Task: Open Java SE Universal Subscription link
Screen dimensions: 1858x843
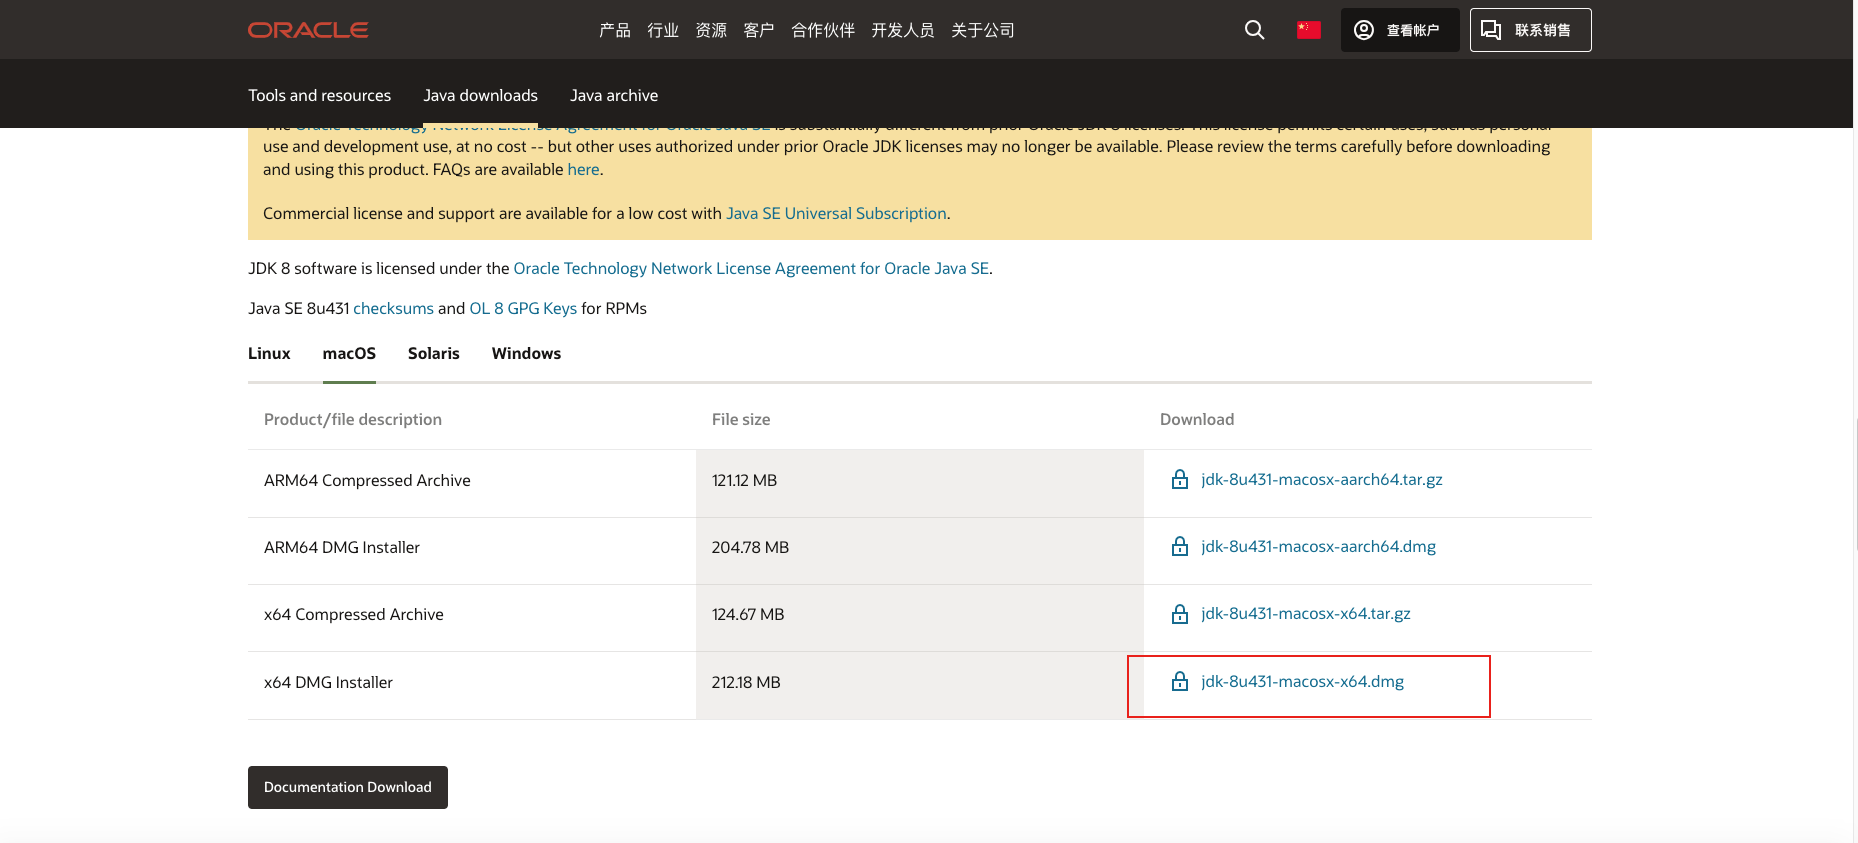Action: pos(836,213)
